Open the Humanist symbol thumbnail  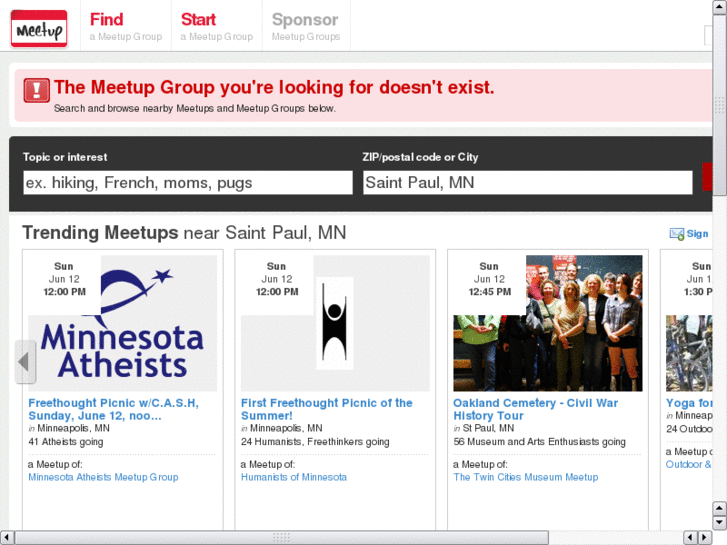[335, 323]
